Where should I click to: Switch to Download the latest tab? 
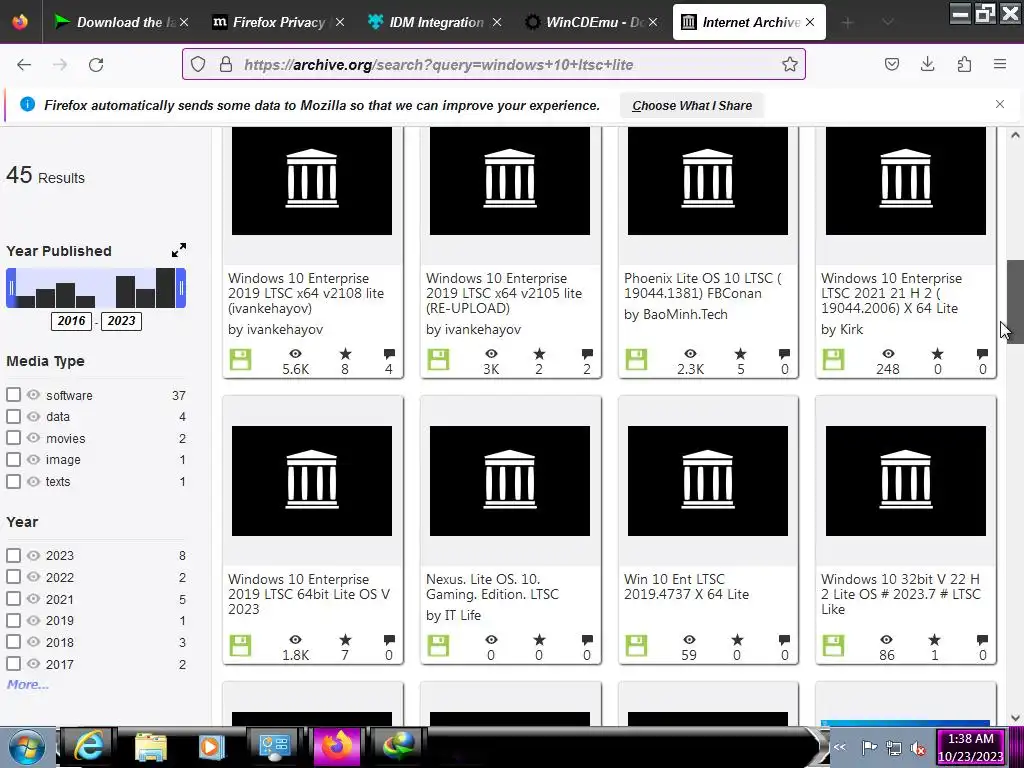point(115,22)
